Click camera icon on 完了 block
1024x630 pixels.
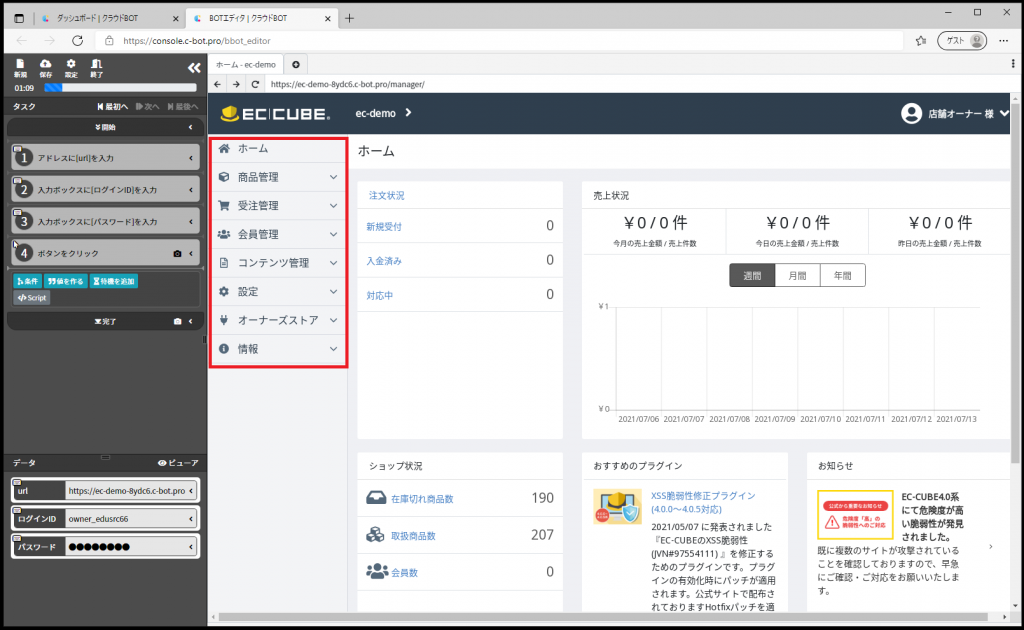pyautogui.click(x=177, y=321)
